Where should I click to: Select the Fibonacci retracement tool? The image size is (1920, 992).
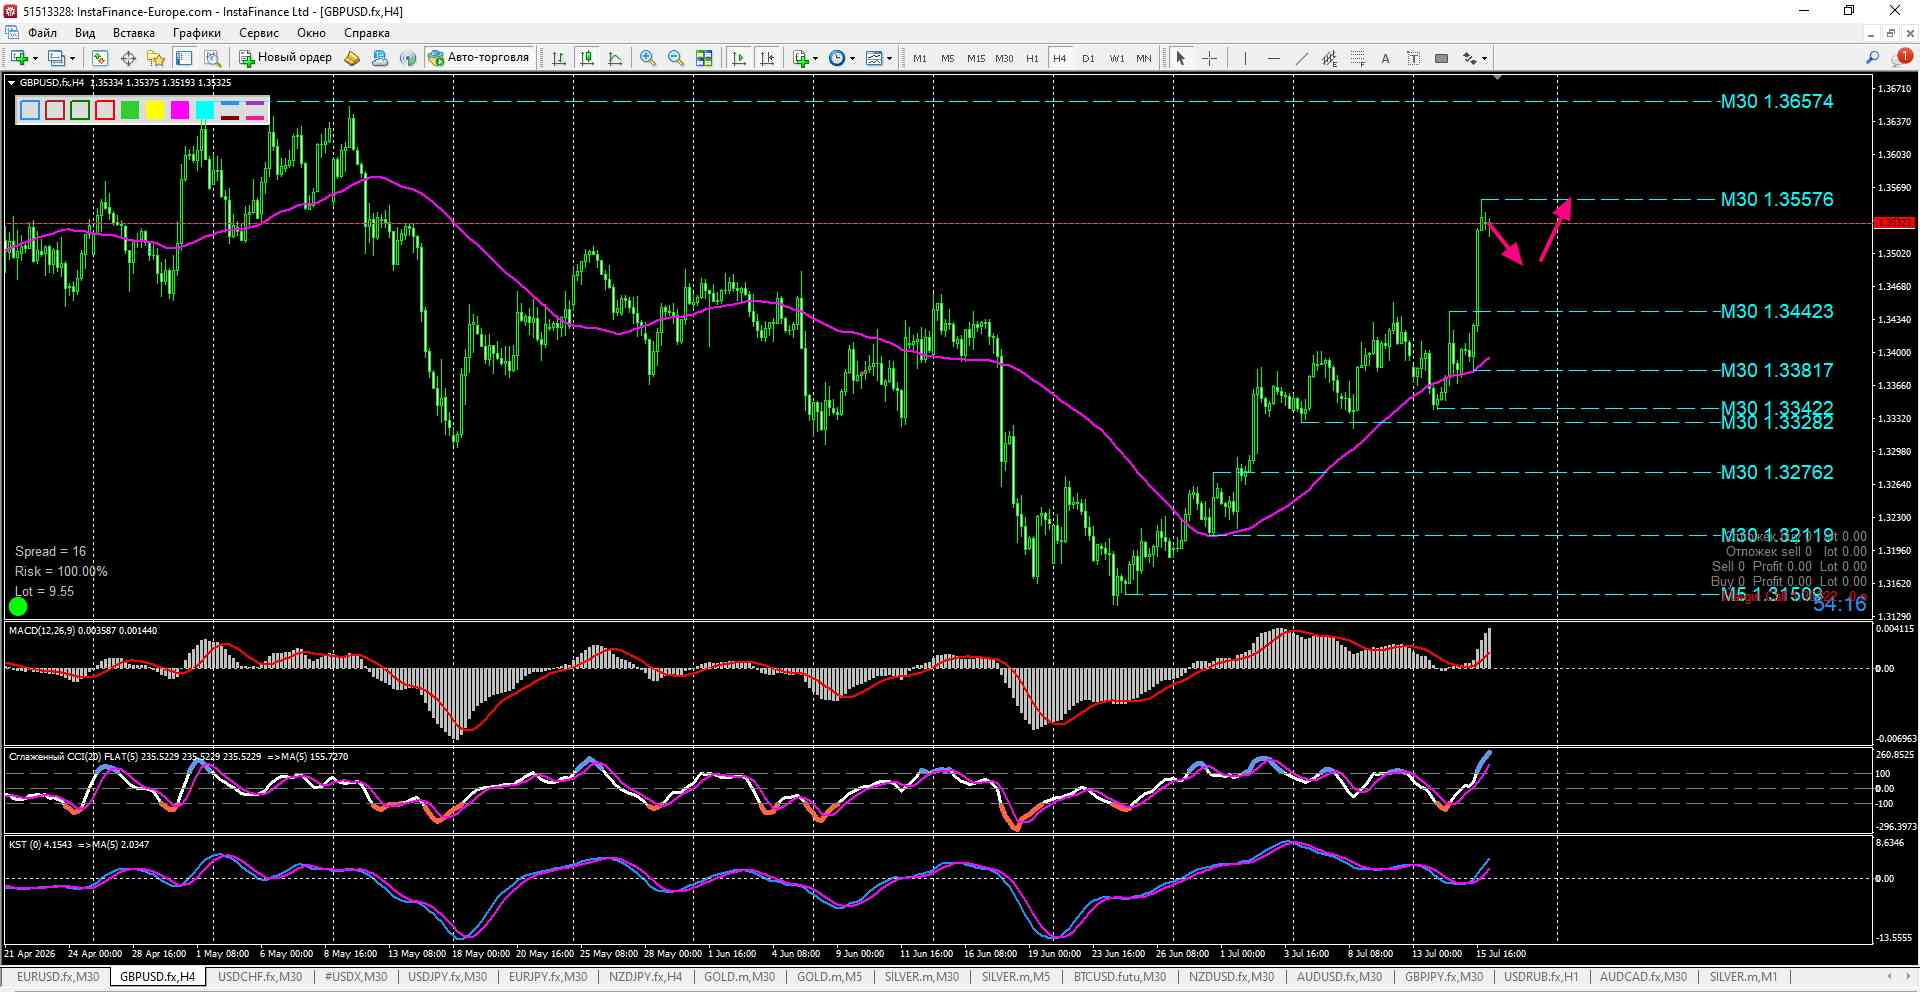1357,58
